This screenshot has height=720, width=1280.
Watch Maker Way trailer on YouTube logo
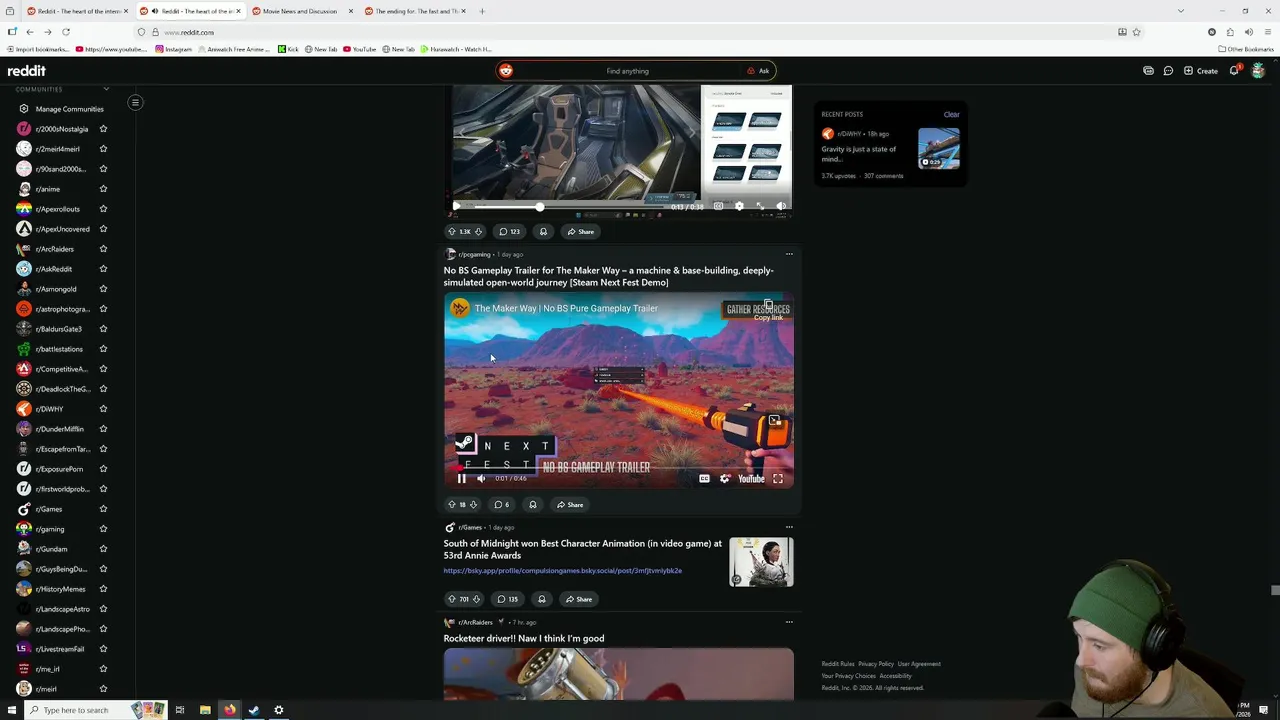tap(751, 479)
